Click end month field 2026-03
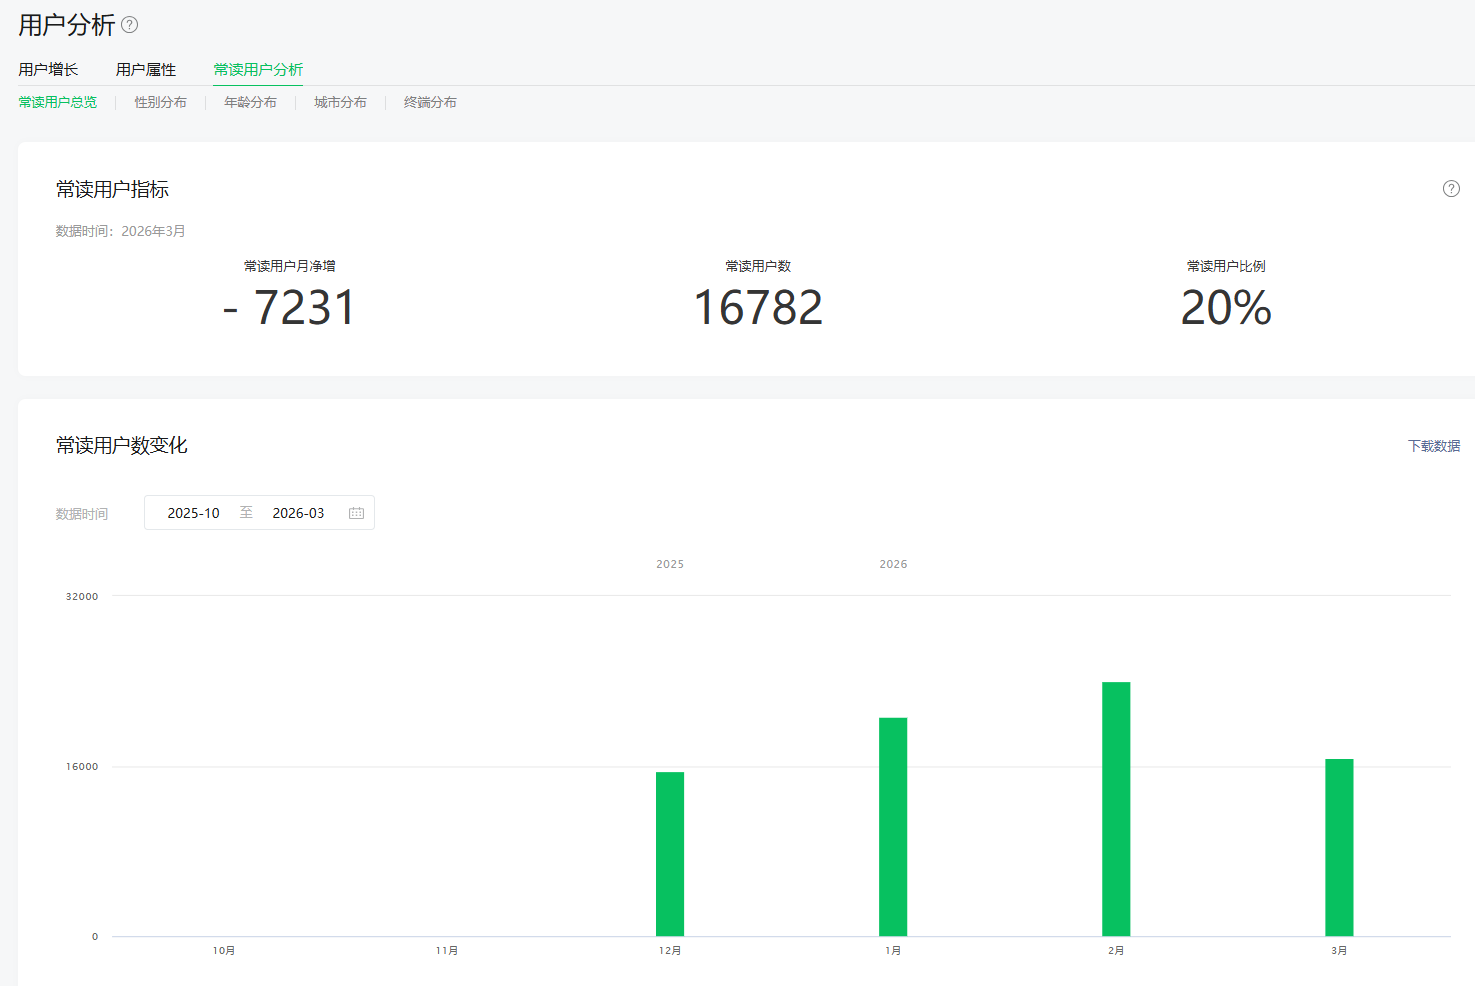Screen dimensions: 1475x986 click(298, 513)
